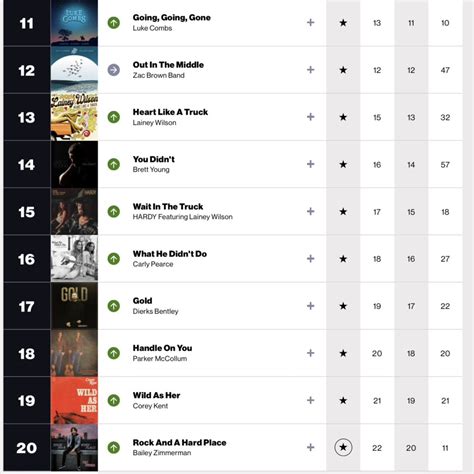Screen dimensions: 474x474
Task: Open the Wild As Her red cover art
Action: 74,400
